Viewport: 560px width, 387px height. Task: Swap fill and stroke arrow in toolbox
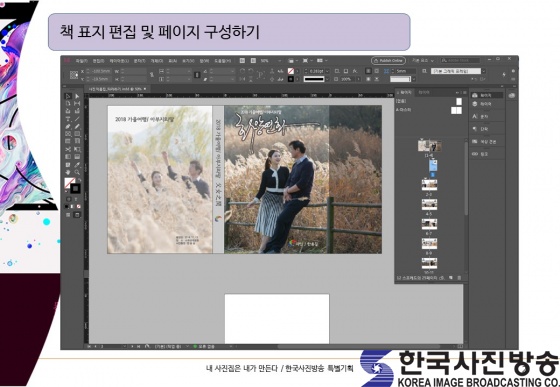pos(80,180)
